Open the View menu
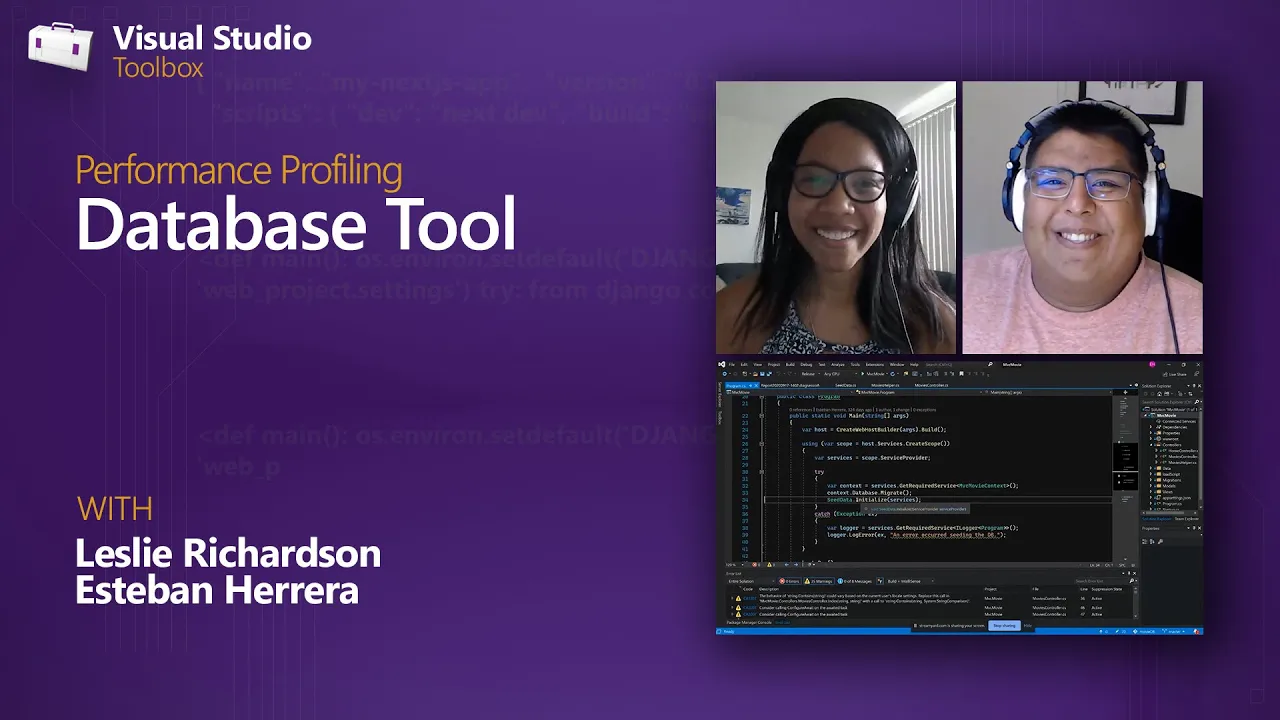This screenshot has height=720, width=1280. coord(757,365)
